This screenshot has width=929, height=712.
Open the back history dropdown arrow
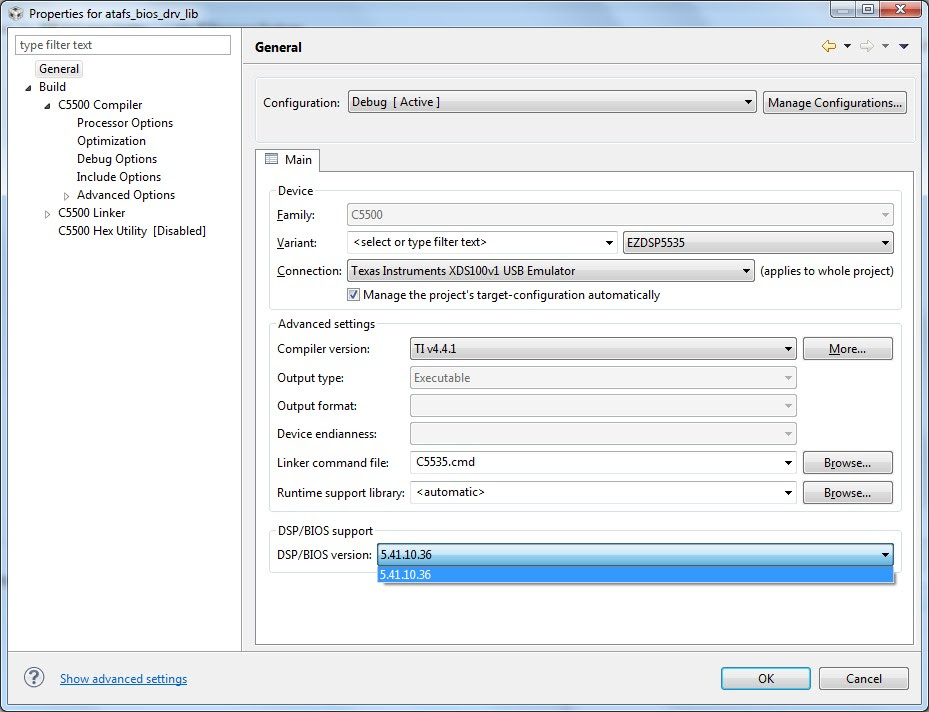point(847,46)
